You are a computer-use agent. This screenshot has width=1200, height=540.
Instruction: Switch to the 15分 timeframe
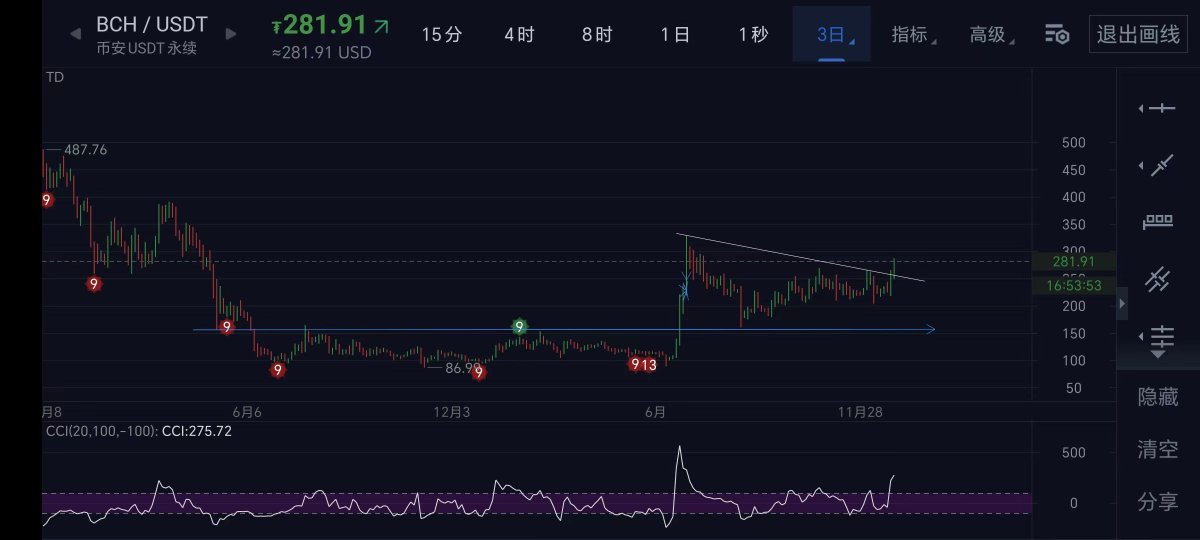tap(441, 35)
